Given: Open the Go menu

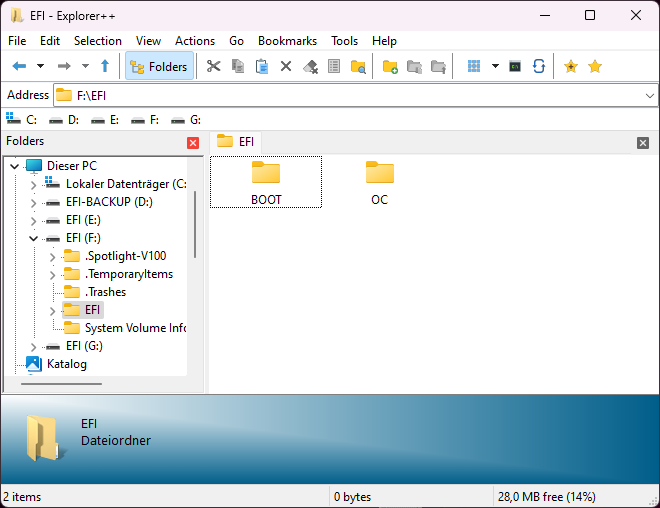Looking at the screenshot, I should [x=236, y=41].
